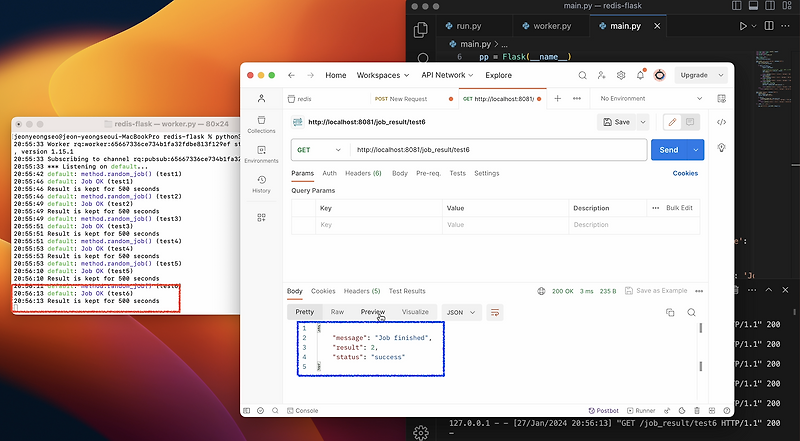Open Postman settings gear icon
Image resolution: width=800 pixels, height=441 pixels.
621,75
